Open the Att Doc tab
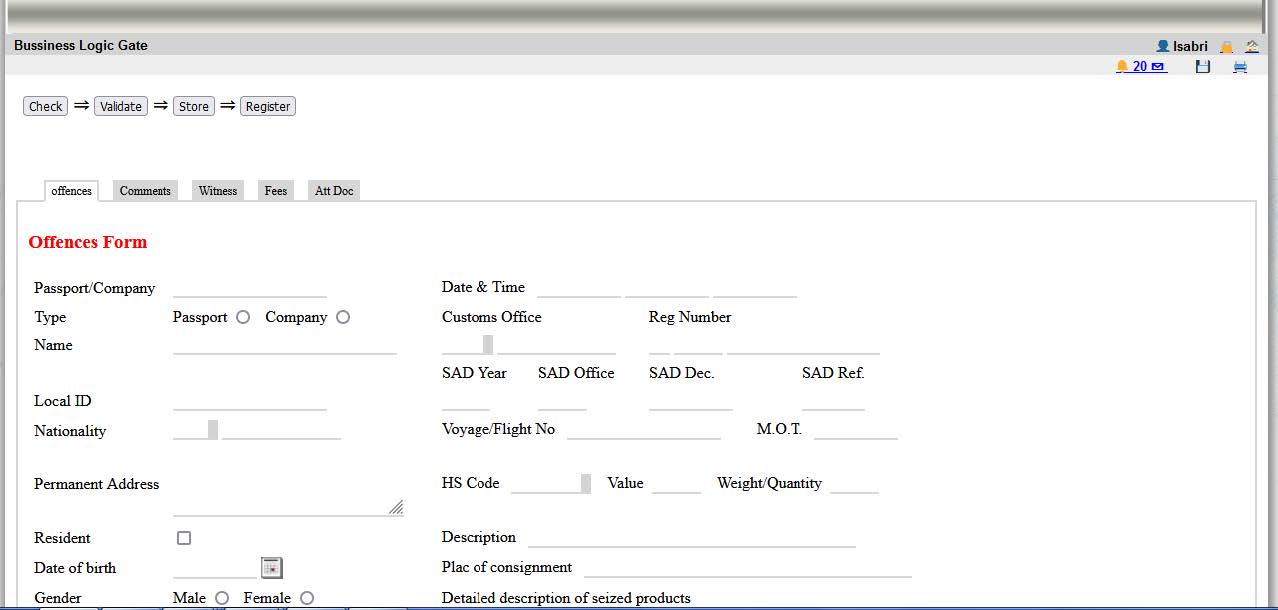The image size is (1278, 610). pyautogui.click(x=334, y=191)
